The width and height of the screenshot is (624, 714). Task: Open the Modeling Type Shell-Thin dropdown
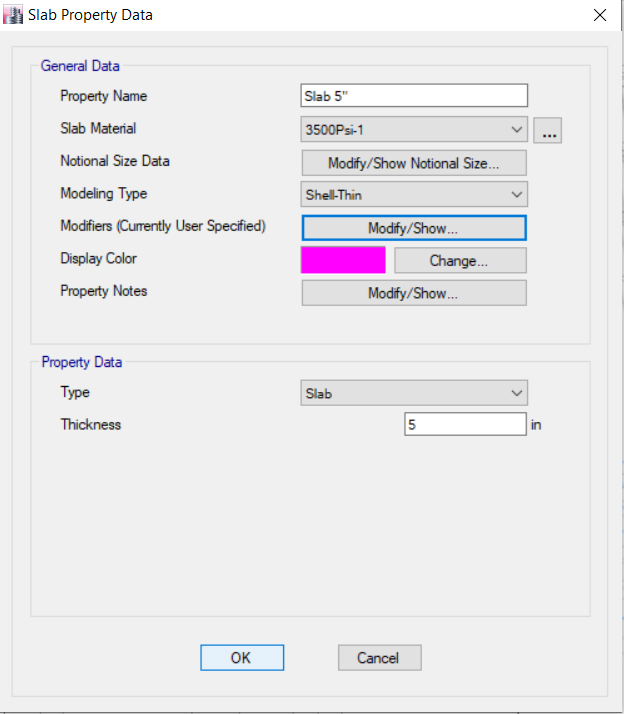point(414,195)
